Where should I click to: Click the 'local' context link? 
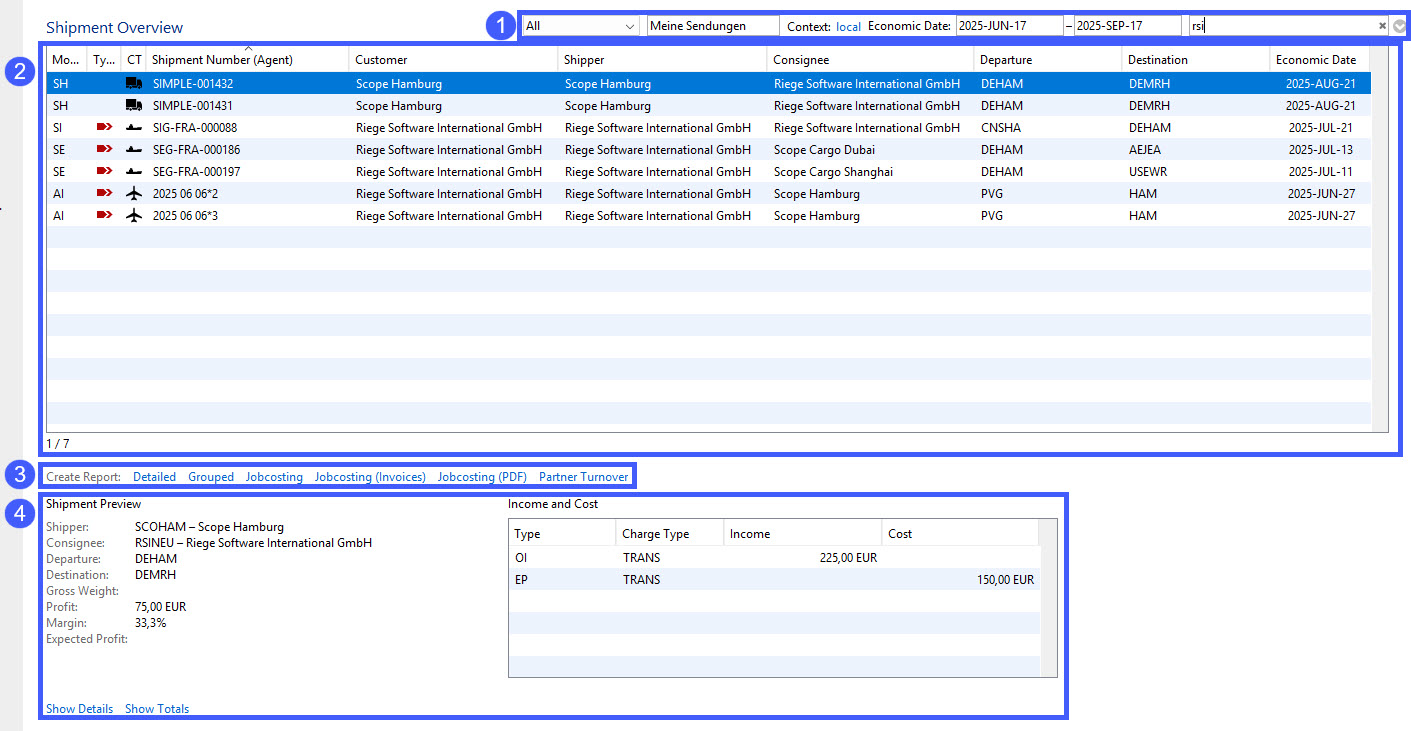click(848, 26)
